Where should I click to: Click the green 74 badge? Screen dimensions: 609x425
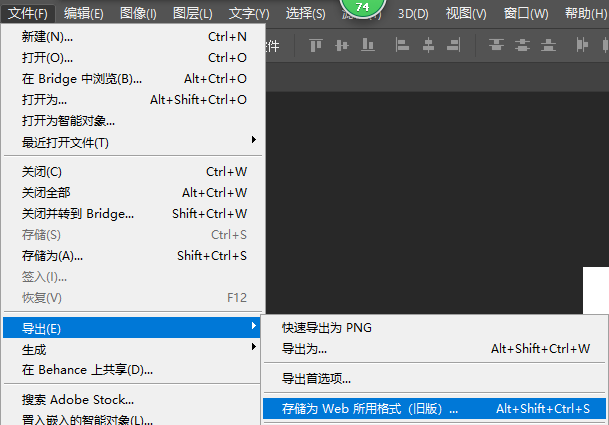click(362, 7)
